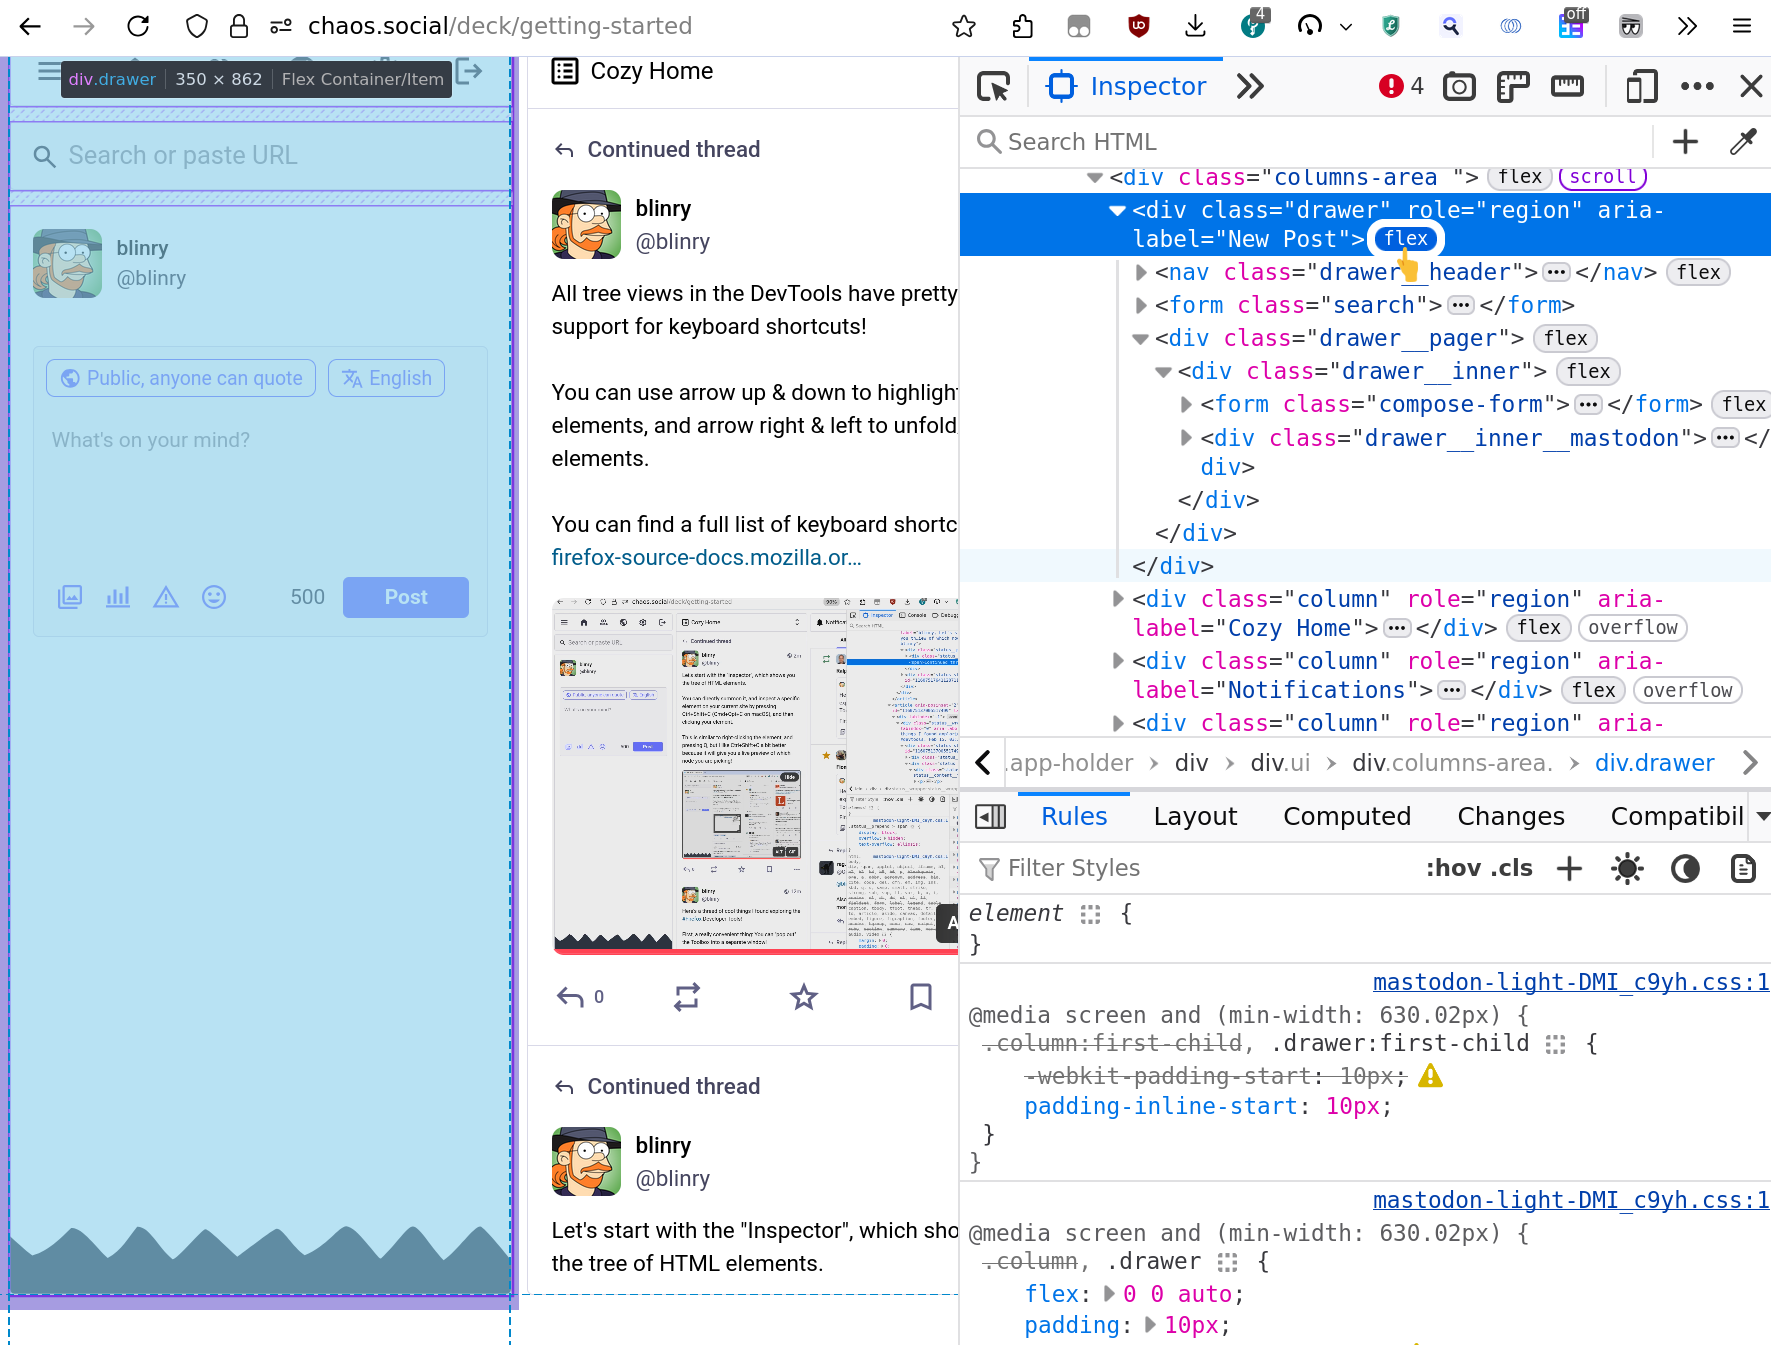Select the eyedropper next to Search HTML
This screenshot has height=1345, width=1771.
pos(1743,141)
